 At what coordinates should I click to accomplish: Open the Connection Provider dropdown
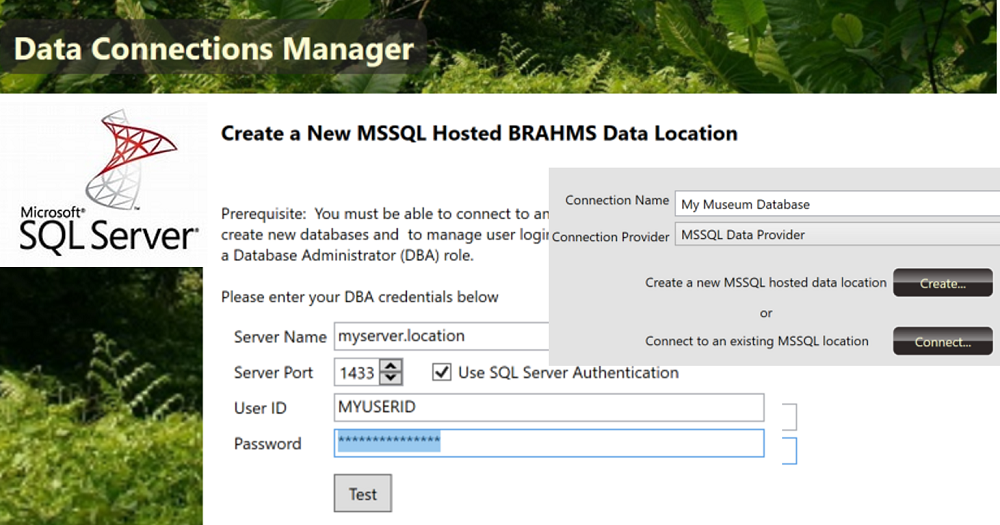(837, 234)
